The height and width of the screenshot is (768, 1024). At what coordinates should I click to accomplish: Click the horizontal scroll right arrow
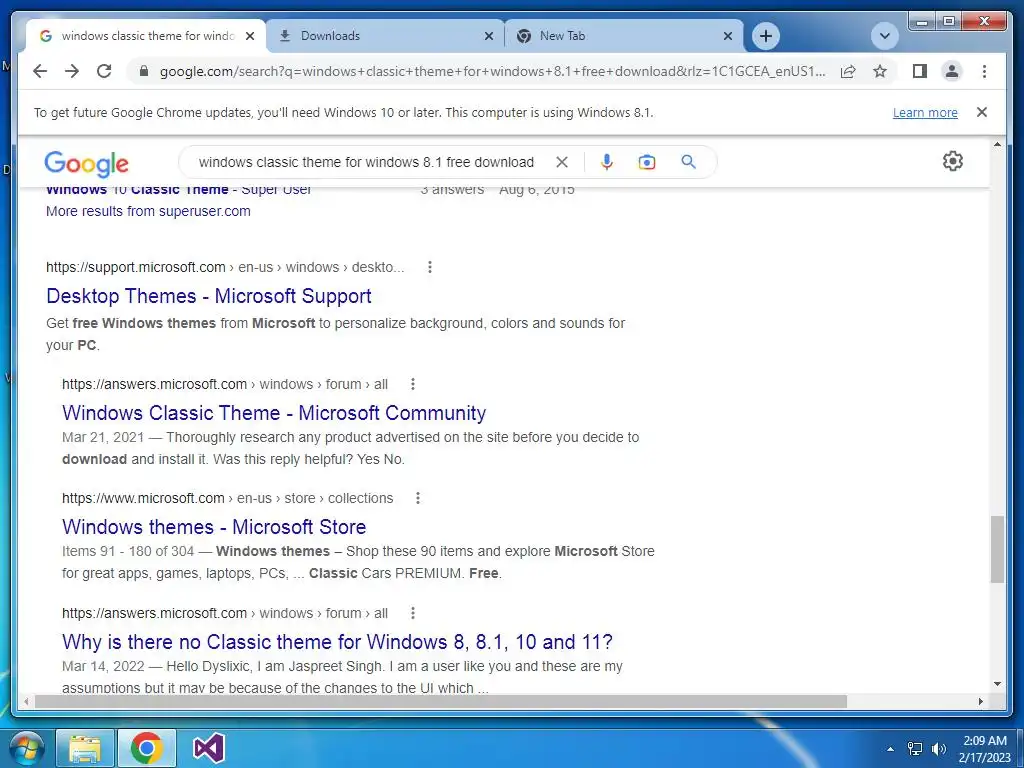tap(981, 701)
